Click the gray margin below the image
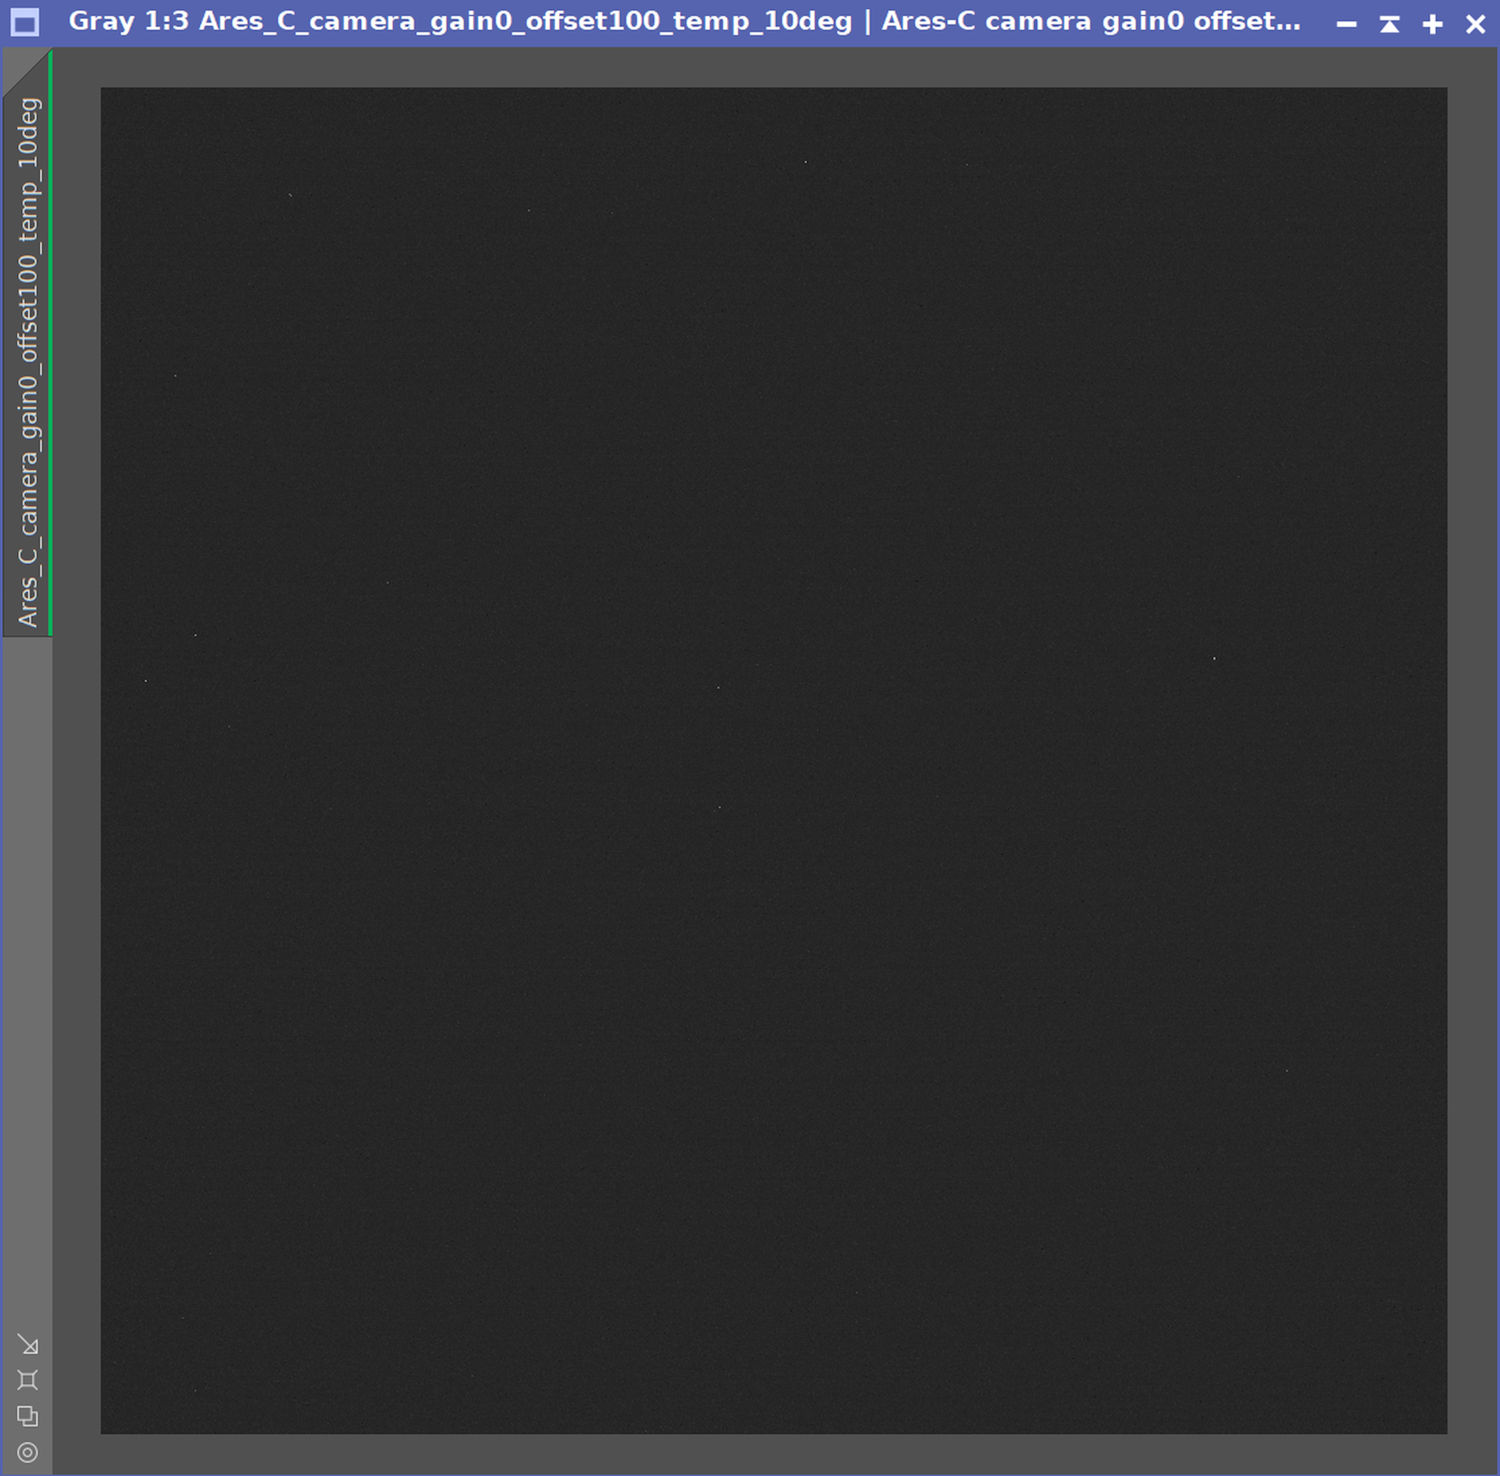 point(773,1453)
